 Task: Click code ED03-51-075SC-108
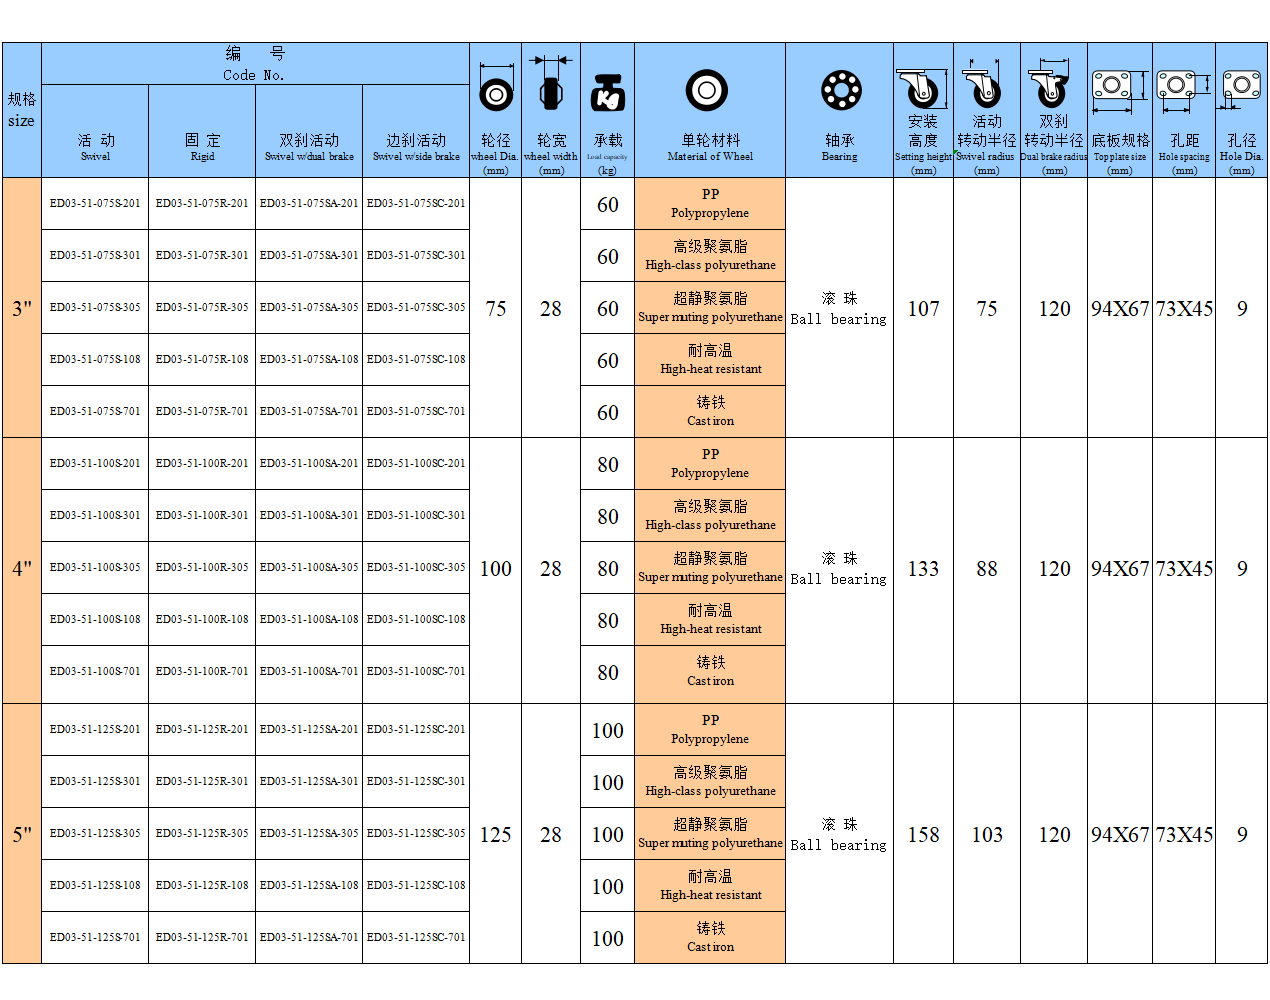click(416, 359)
